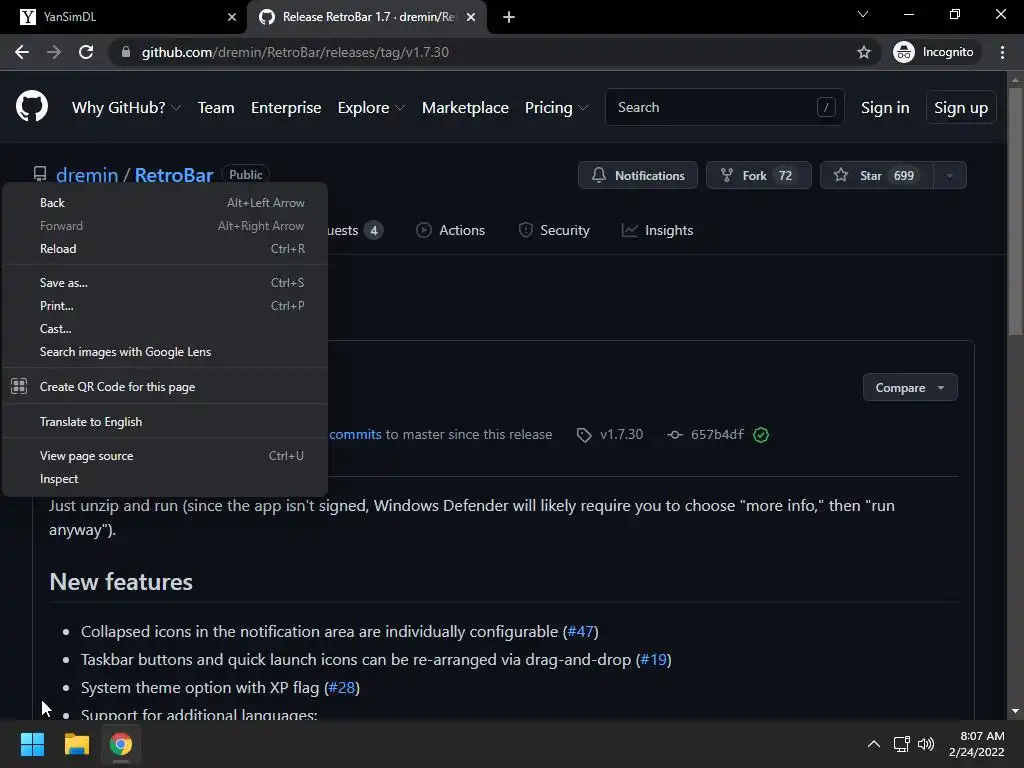
Task: Click the tag icon near v1.7.30
Action: (x=584, y=435)
